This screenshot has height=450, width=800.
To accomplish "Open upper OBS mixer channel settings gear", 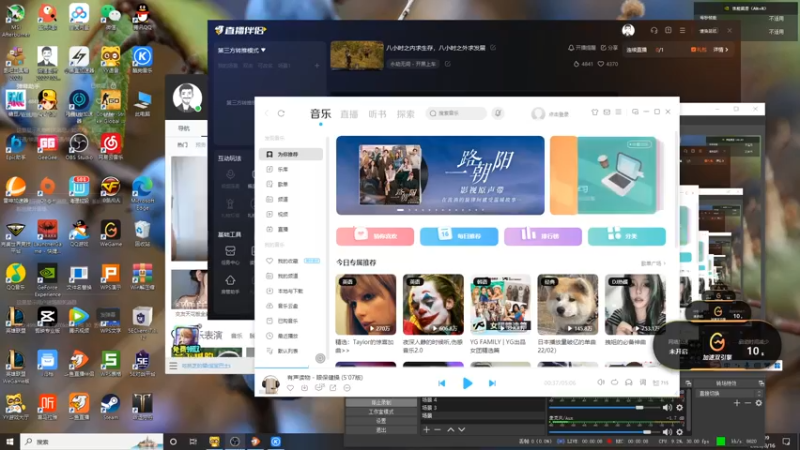I will tap(680, 408).
